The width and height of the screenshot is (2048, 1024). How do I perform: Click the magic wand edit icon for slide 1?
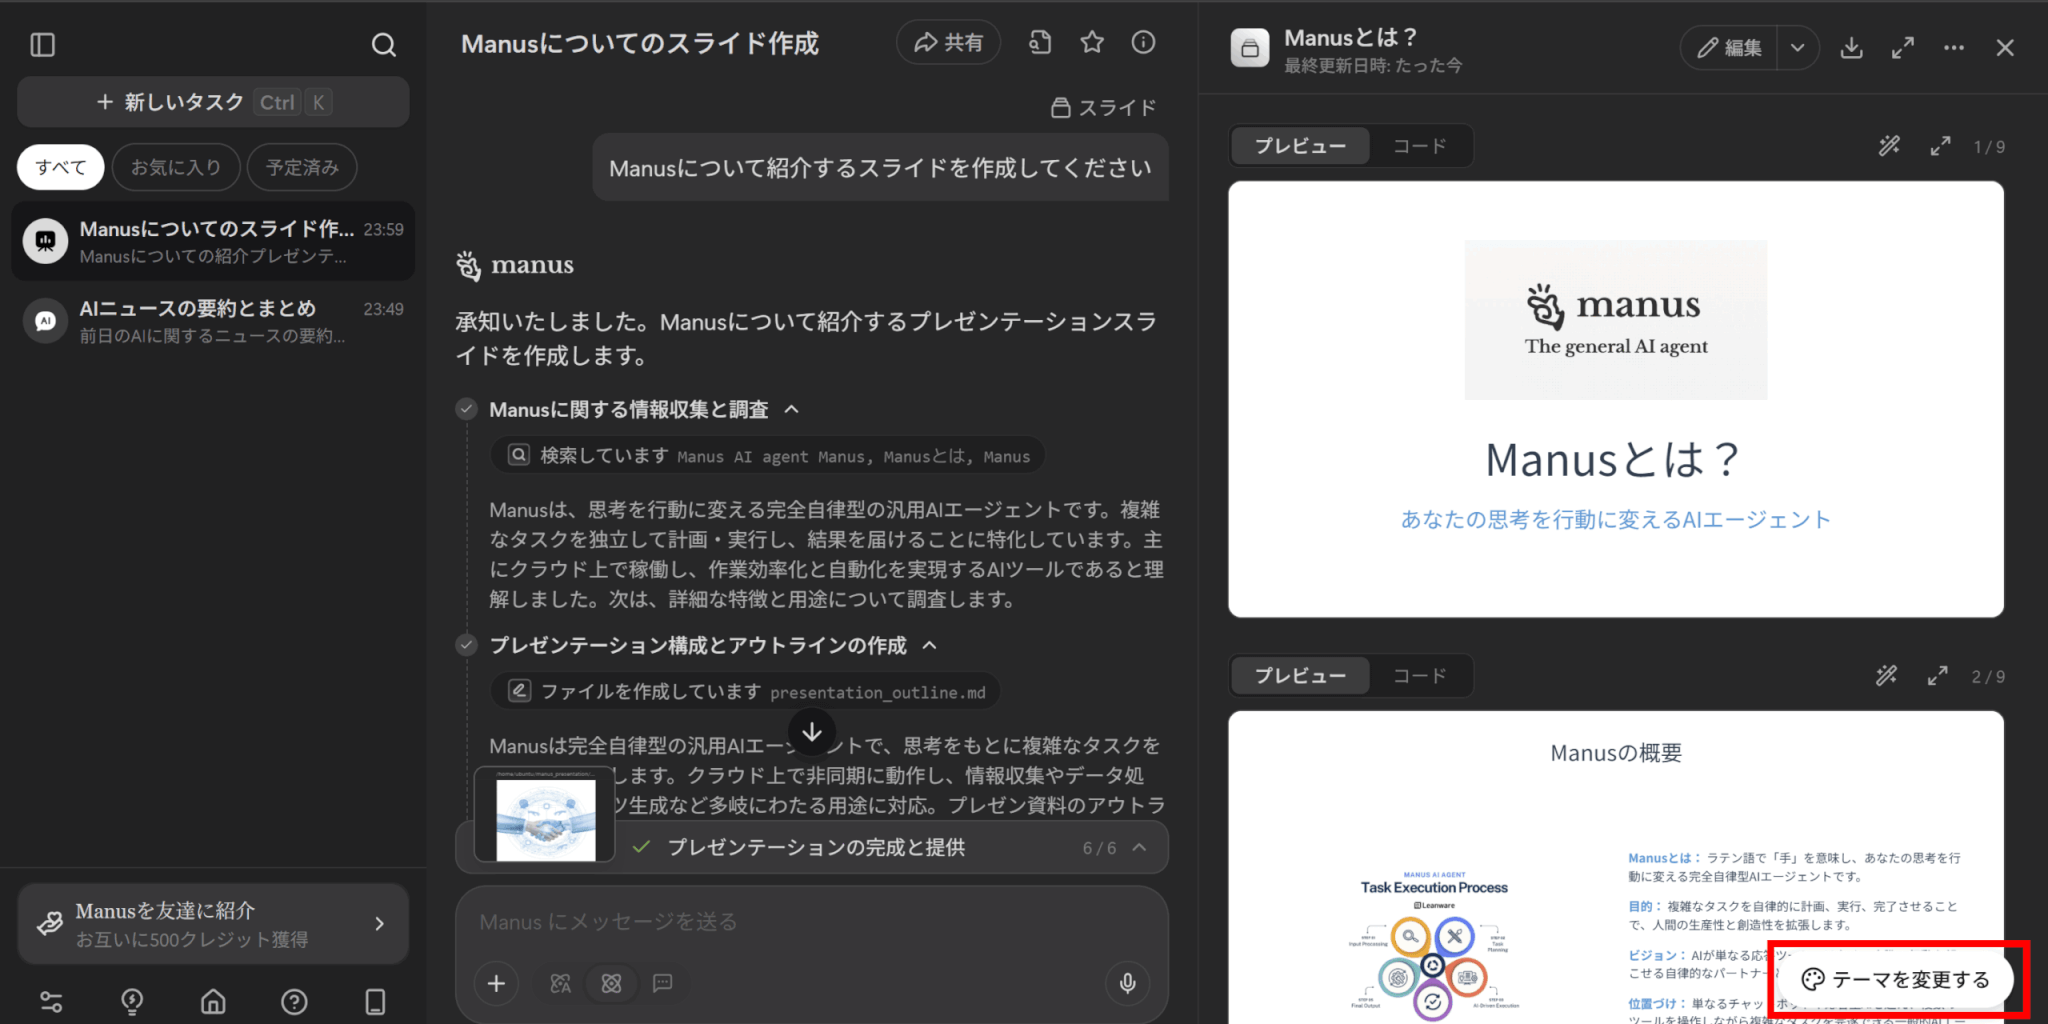coord(1889,146)
